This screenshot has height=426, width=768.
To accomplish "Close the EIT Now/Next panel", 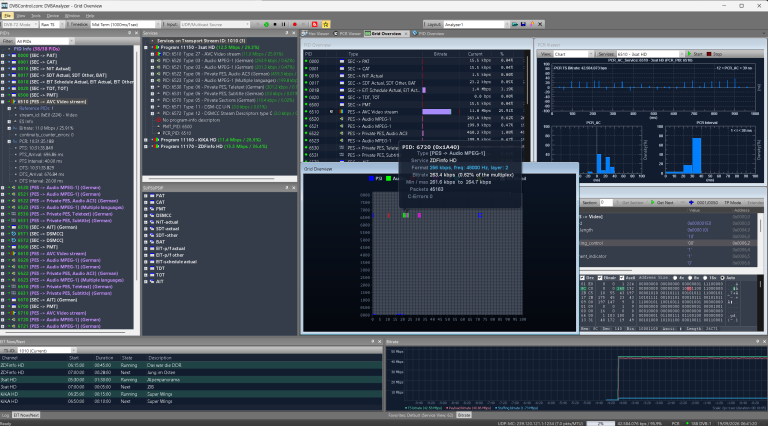I will [380, 342].
